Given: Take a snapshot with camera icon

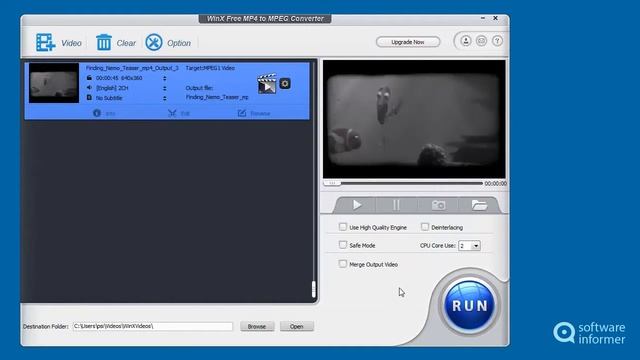Looking at the screenshot, I should point(438,205).
